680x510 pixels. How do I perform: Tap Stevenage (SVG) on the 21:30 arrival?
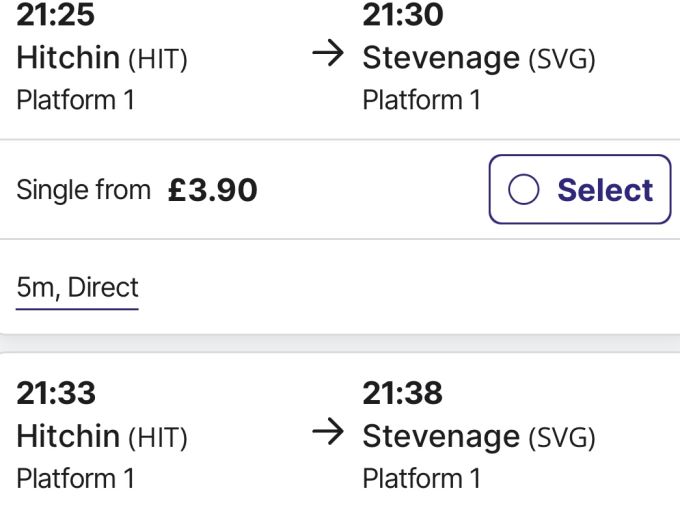tap(479, 58)
